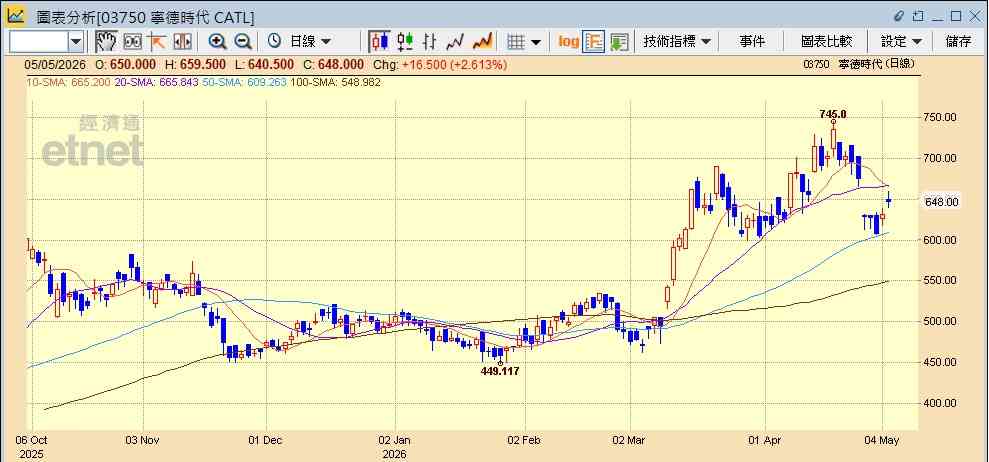Select the hand pan tool
The image size is (989, 462).
pyautogui.click(x=106, y=42)
